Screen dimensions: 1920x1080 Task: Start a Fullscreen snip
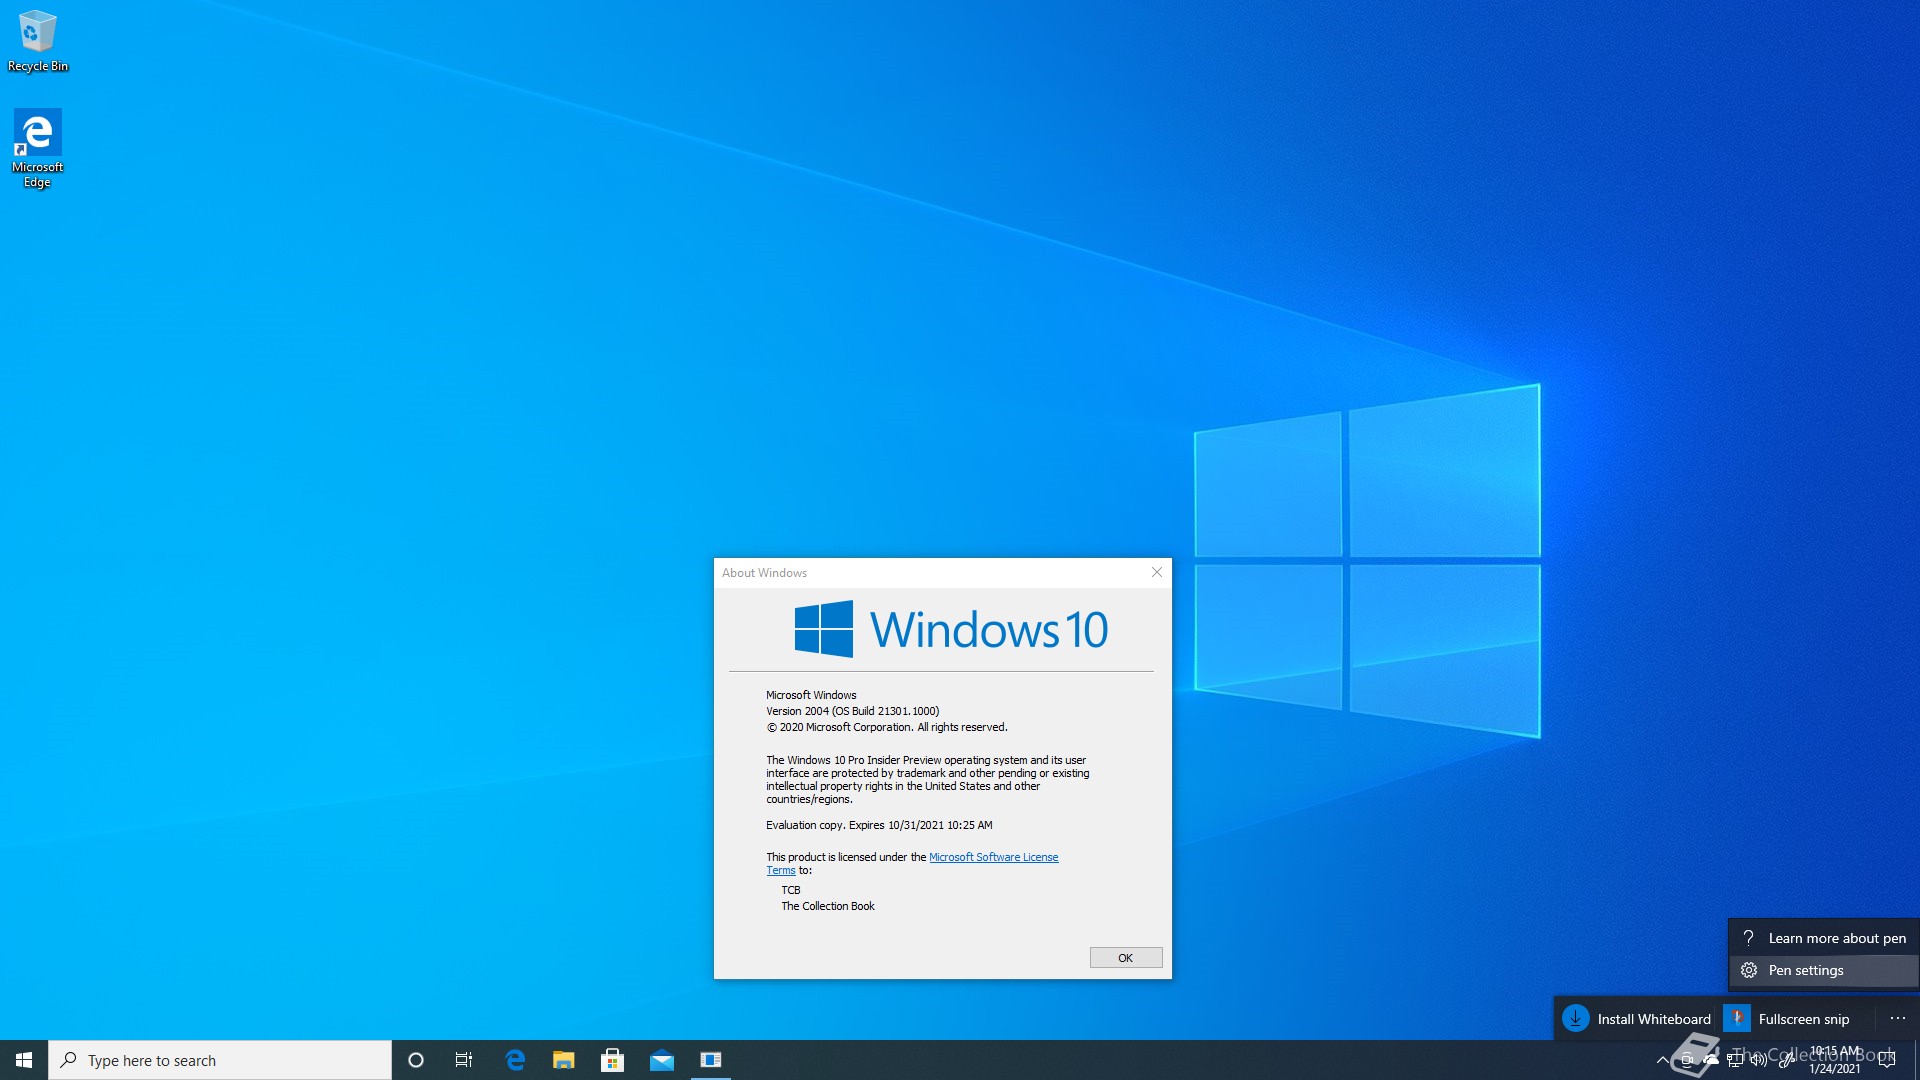point(1788,1019)
